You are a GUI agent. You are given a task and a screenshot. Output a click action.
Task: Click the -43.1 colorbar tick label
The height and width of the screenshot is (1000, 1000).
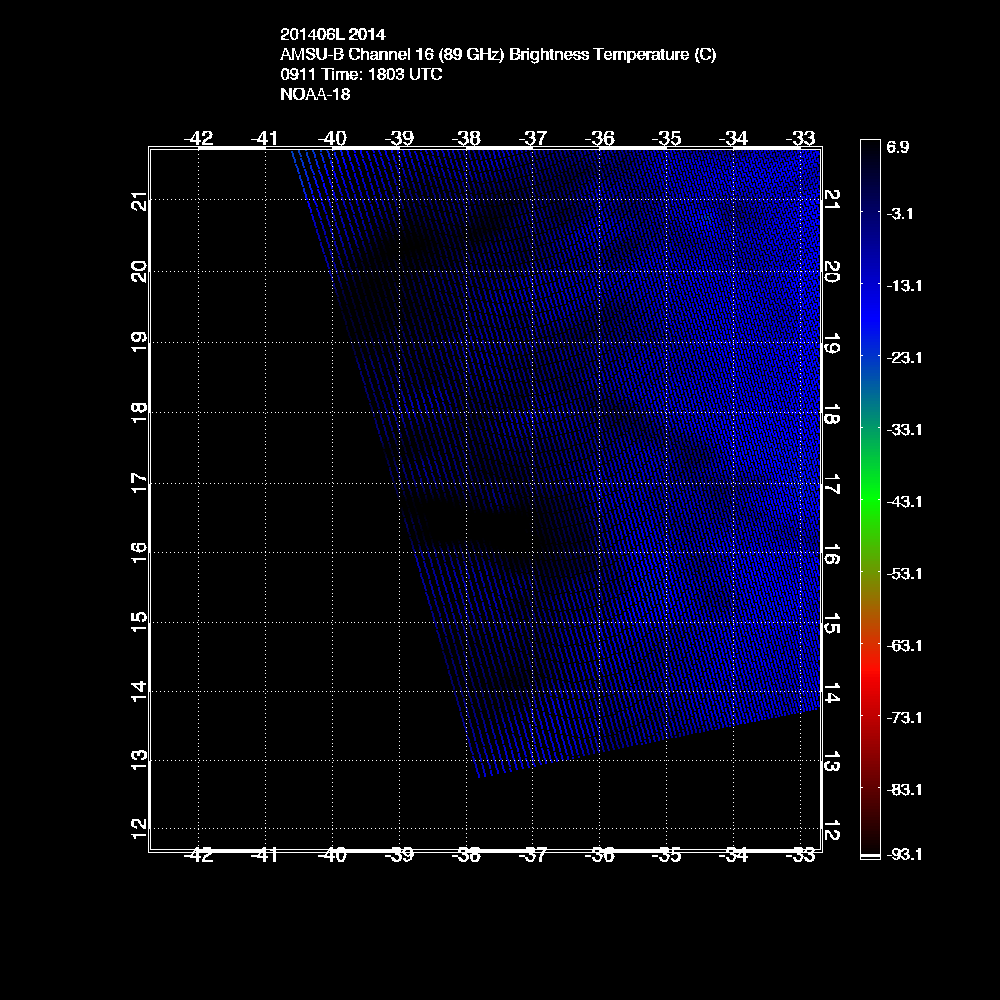[903, 501]
